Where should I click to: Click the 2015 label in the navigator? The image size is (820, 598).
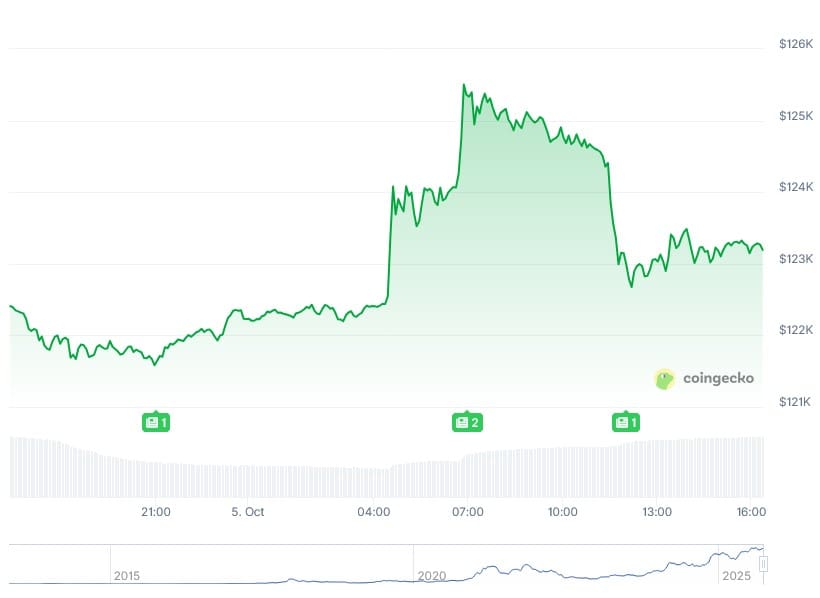pyautogui.click(x=127, y=576)
